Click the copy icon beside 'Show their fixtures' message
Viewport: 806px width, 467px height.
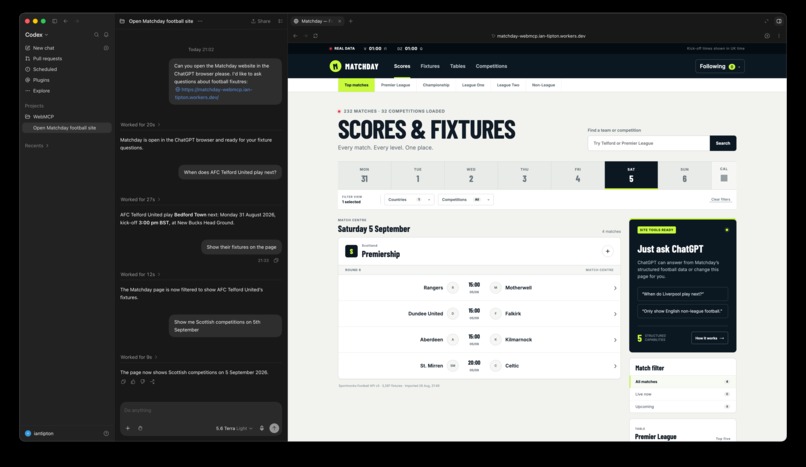[x=276, y=260]
